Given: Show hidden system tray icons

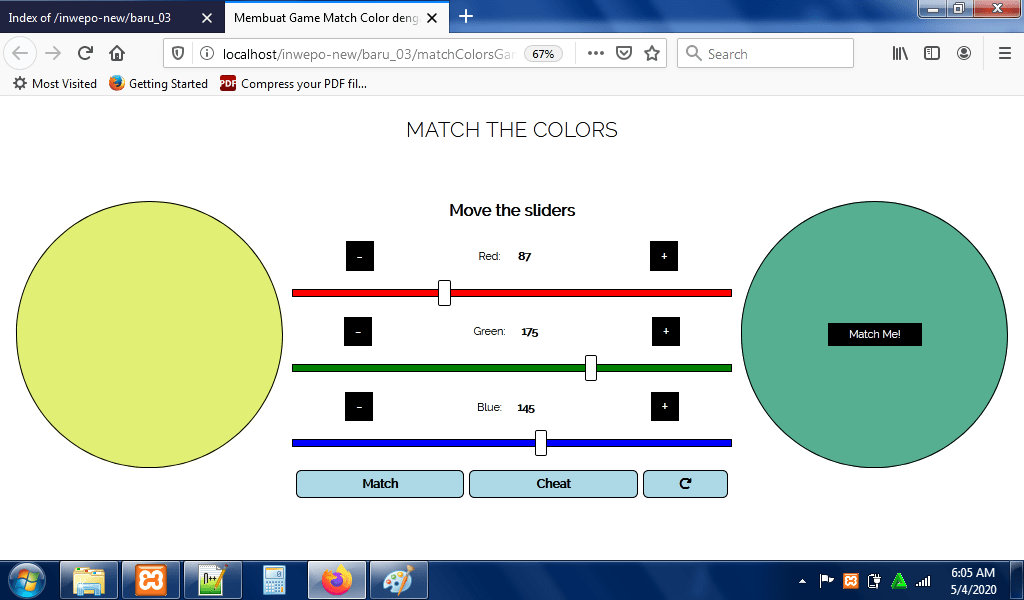Looking at the screenshot, I should click(x=803, y=580).
